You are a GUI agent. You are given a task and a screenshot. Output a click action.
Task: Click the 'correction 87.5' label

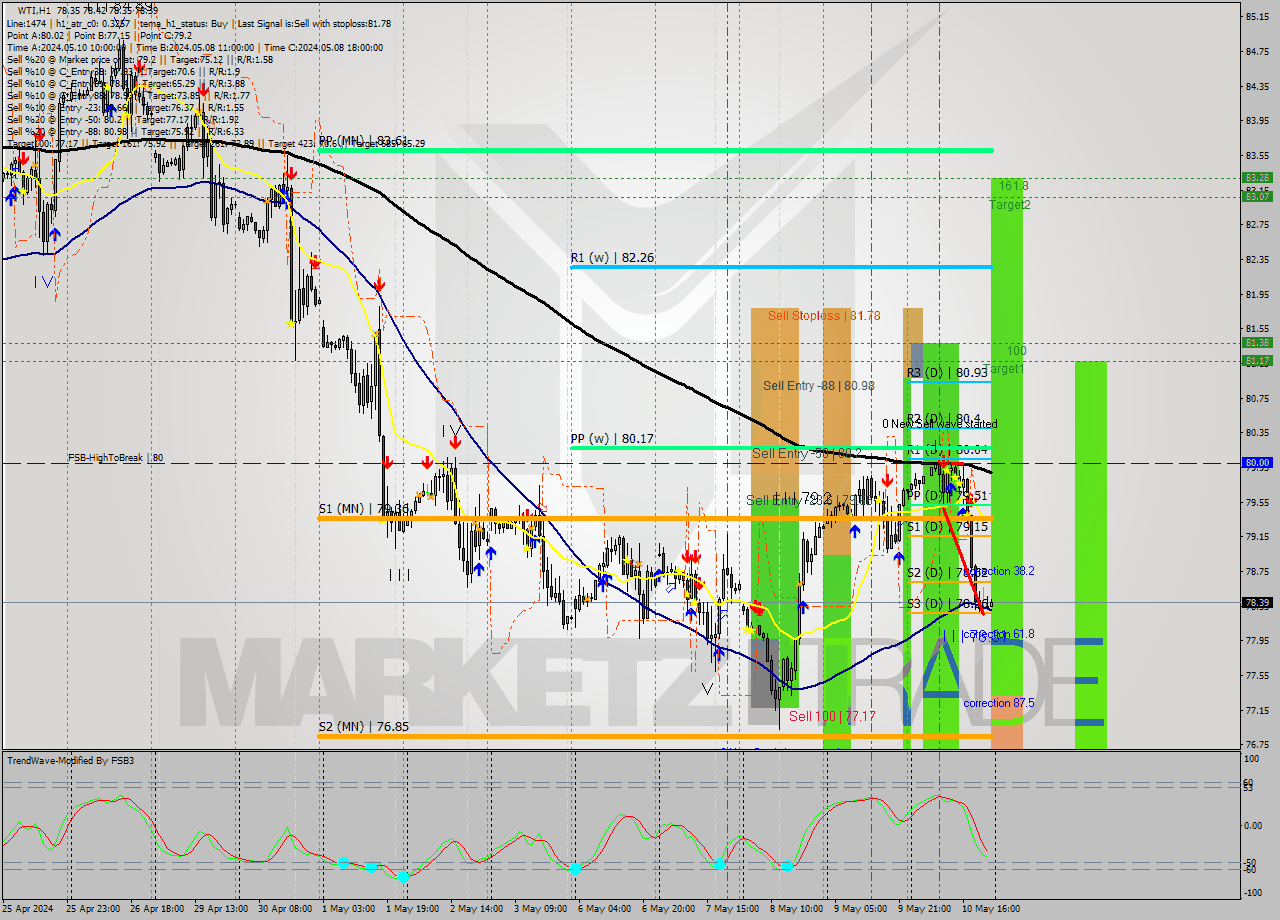pyautogui.click(x=998, y=704)
